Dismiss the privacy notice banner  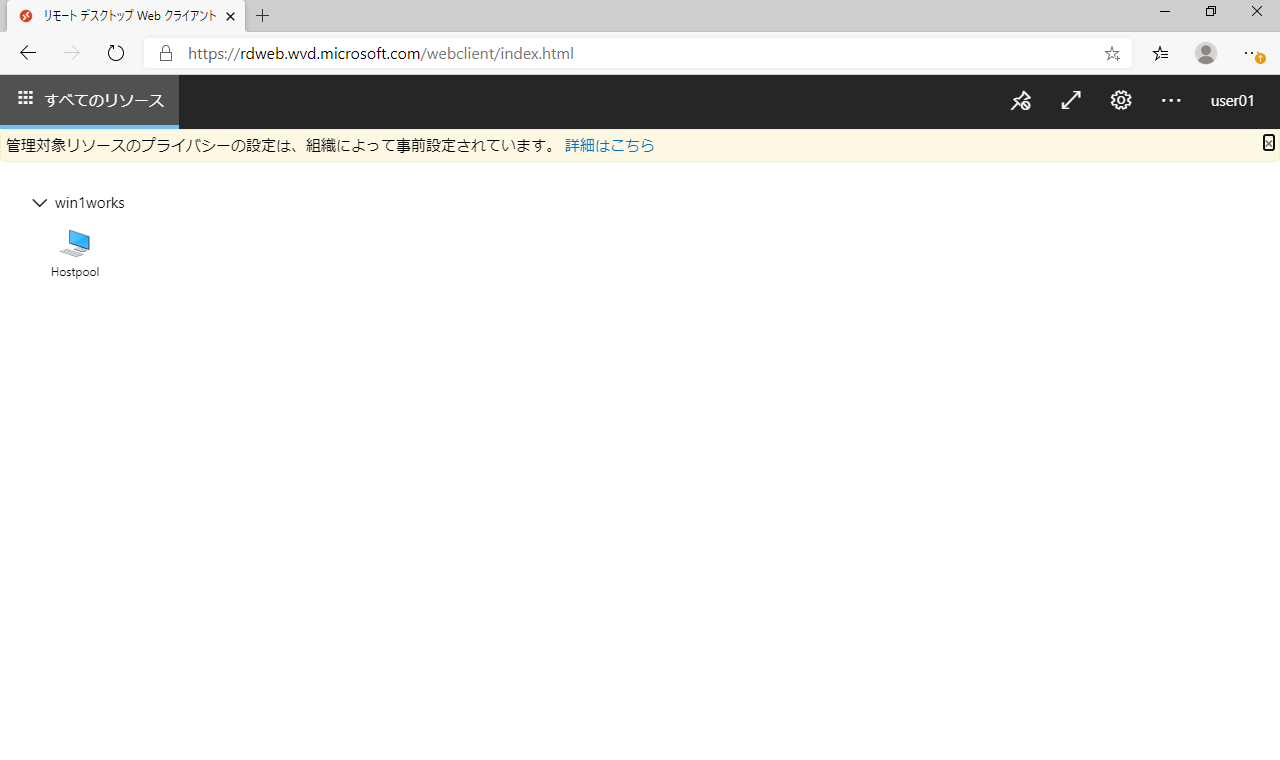tap(1268, 143)
